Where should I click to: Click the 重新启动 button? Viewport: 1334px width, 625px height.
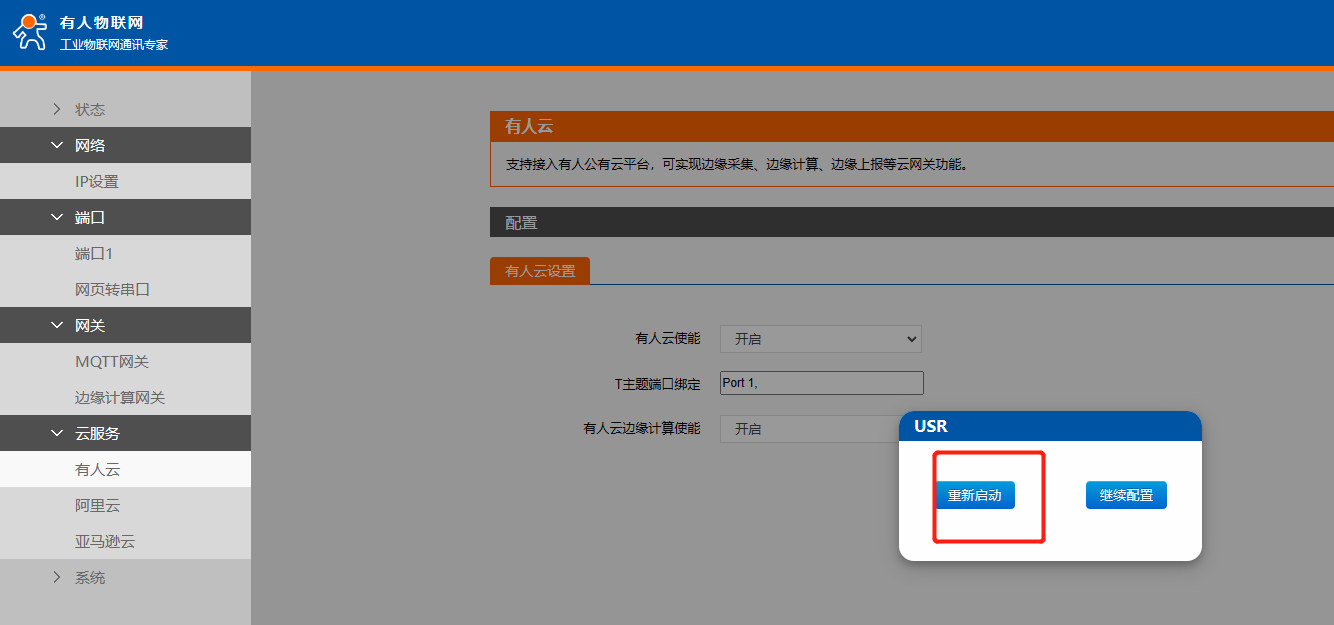(975, 495)
